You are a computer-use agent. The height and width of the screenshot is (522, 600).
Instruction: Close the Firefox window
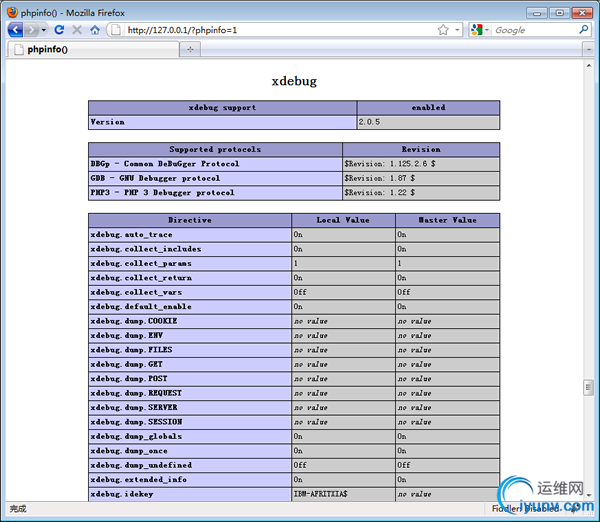[582, 13]
